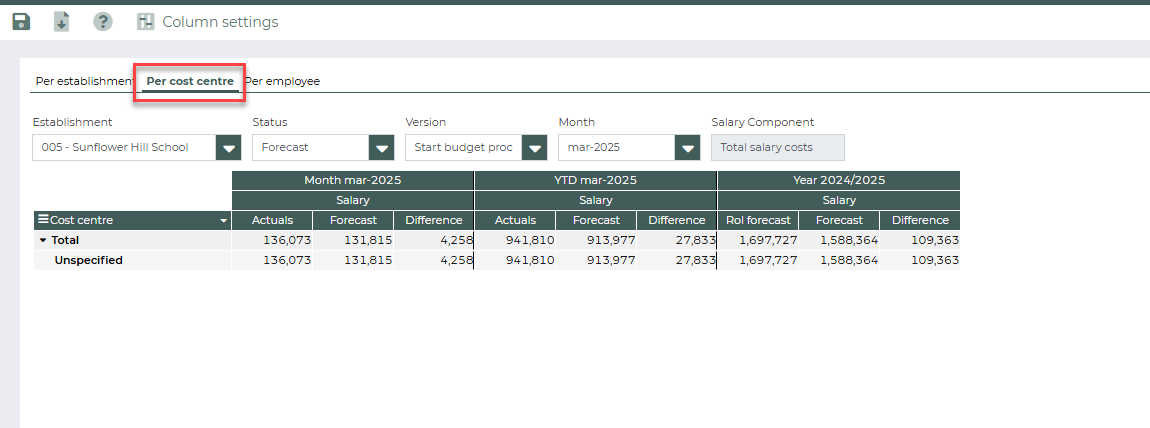Viewport: 1150px width, 428px height.
Task: Open the Version dropdown arrow
Action: click(535, 148)
